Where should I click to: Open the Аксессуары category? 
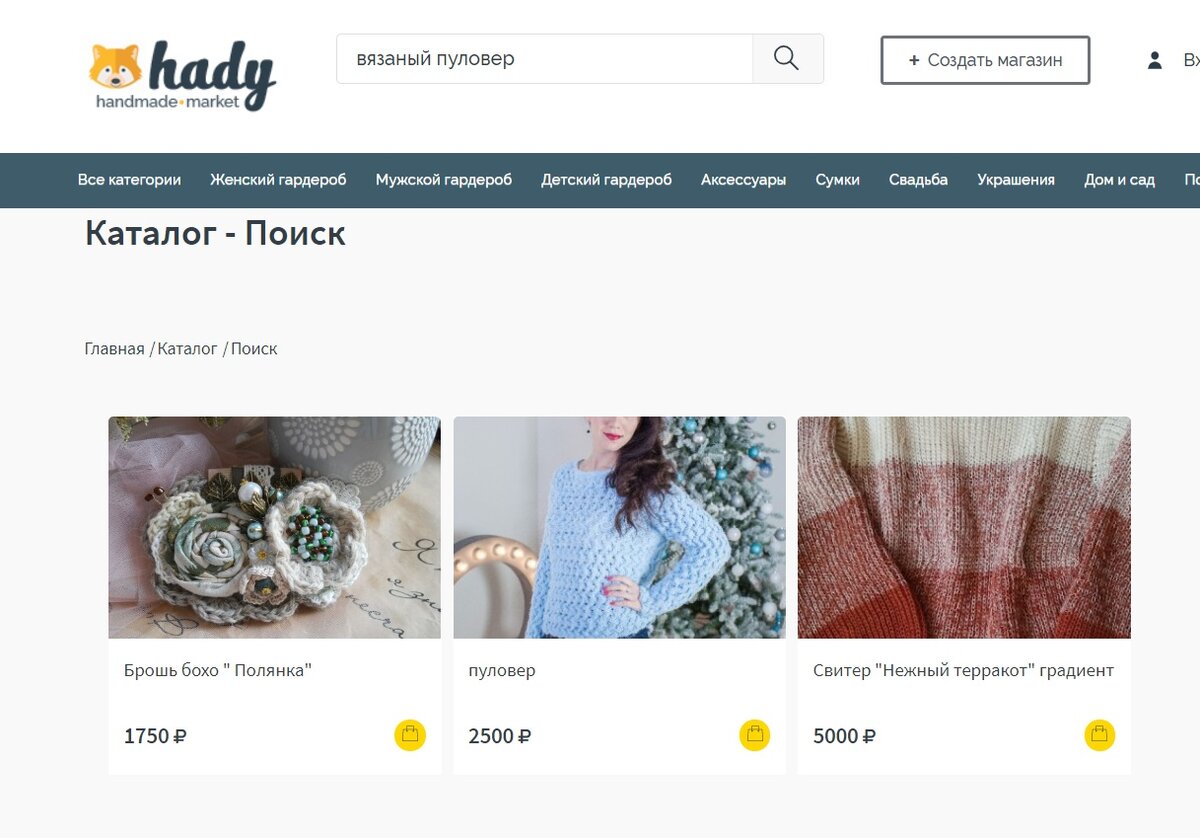pos(743,180)
